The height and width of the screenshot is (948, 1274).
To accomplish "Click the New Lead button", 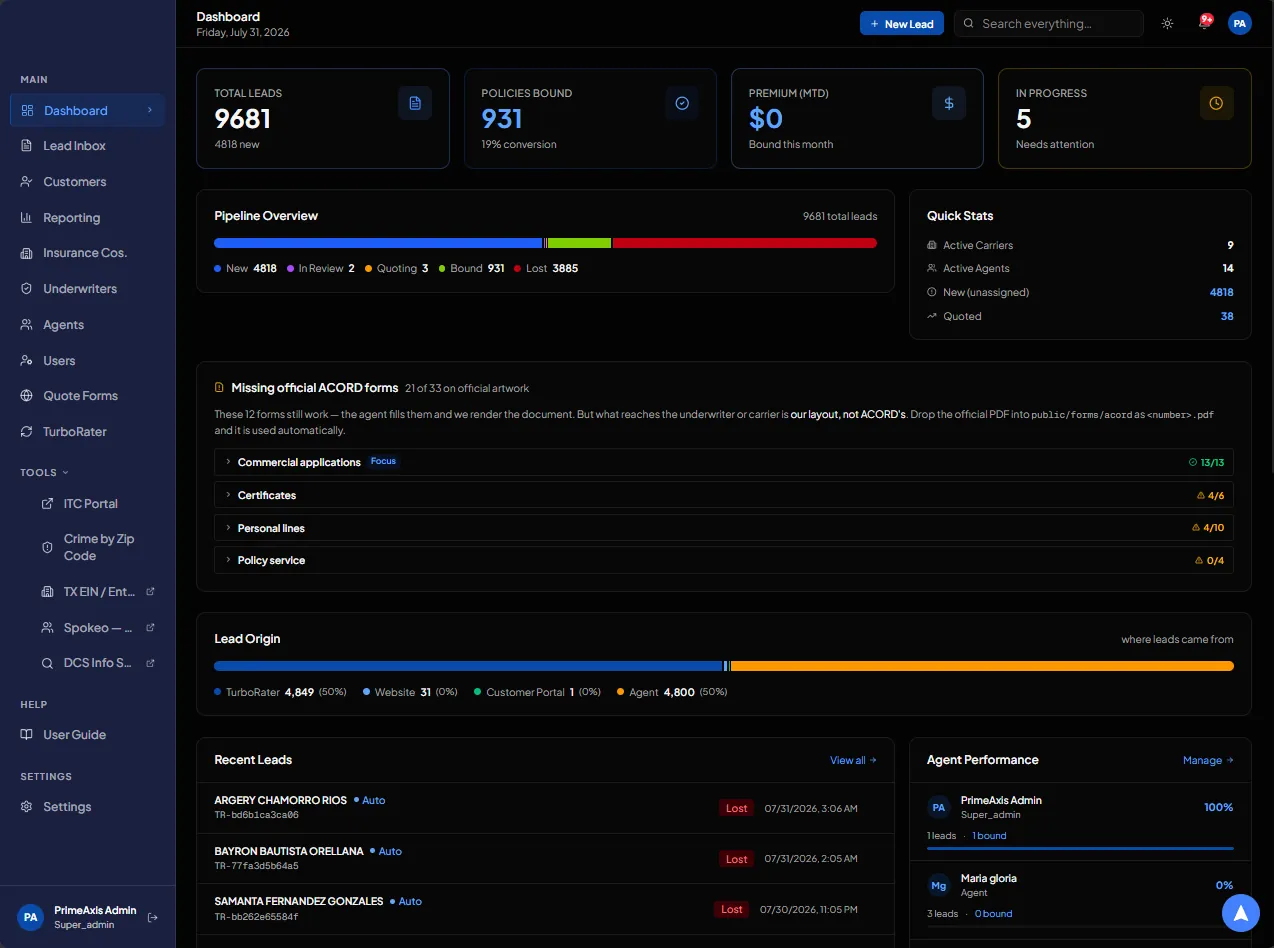I will pyautogui.click(x=901, y=23).
